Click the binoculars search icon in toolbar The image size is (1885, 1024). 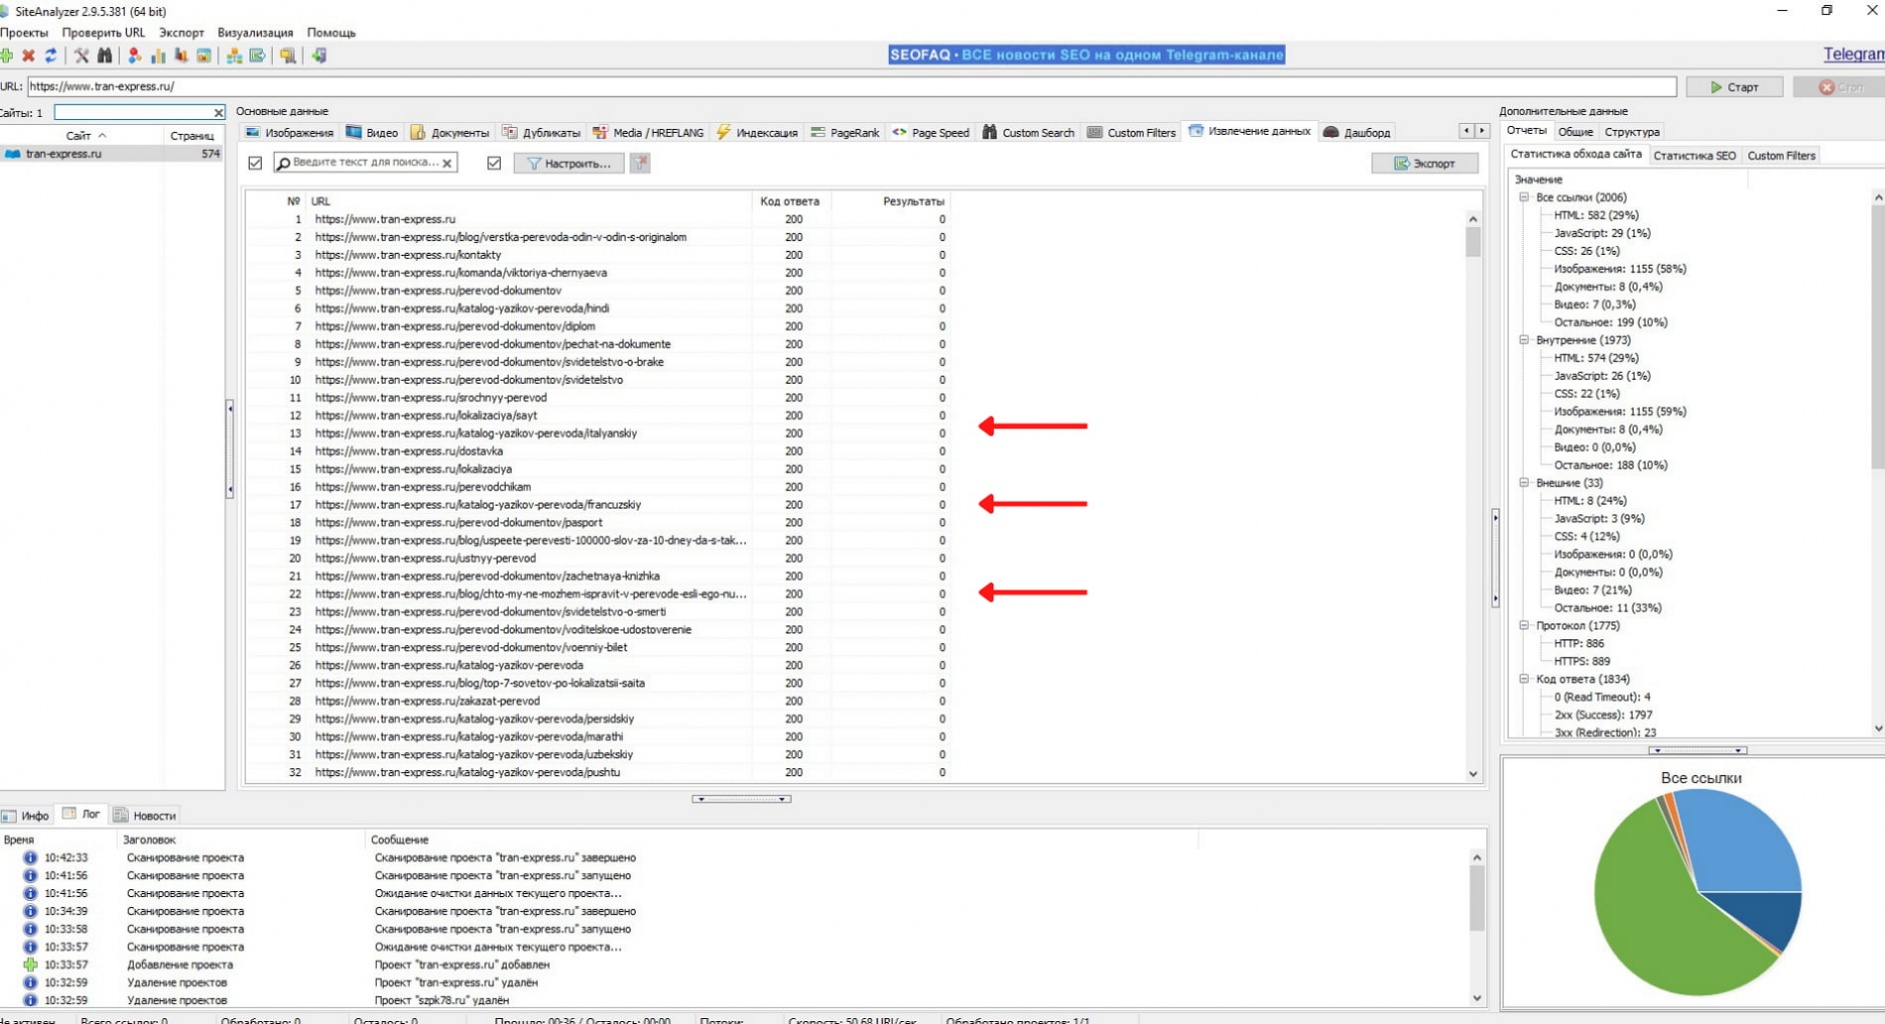104,56
